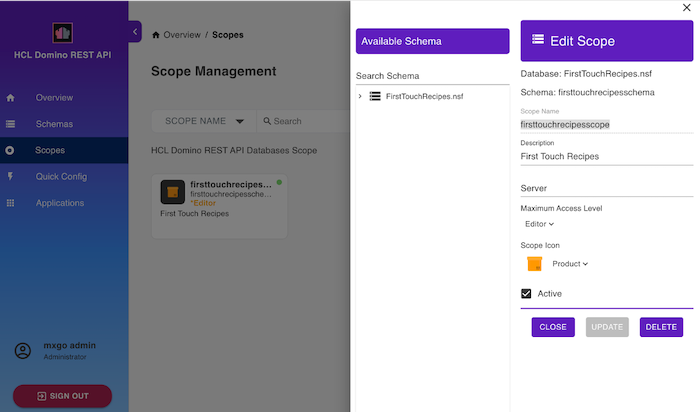Image resolution: width=700 pixels, height=412 pixels.
Task: Click the Database: FirstTouchRecipes.nsf text
Action: click(x=586, y=74)
